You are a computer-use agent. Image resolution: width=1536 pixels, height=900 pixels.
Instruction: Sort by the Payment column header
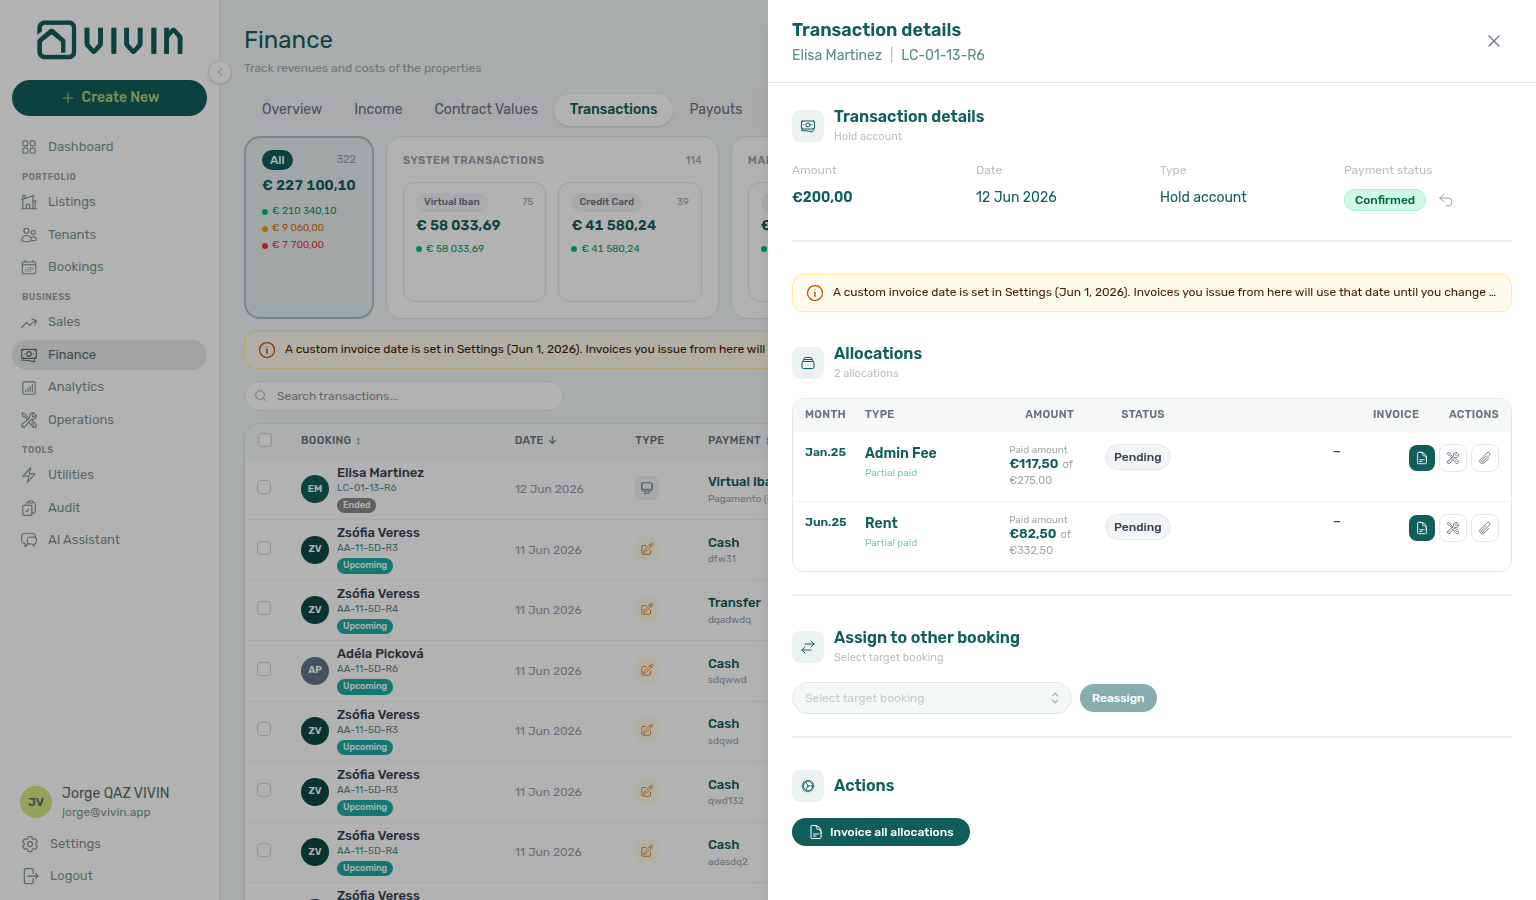[x=737, y=440]
